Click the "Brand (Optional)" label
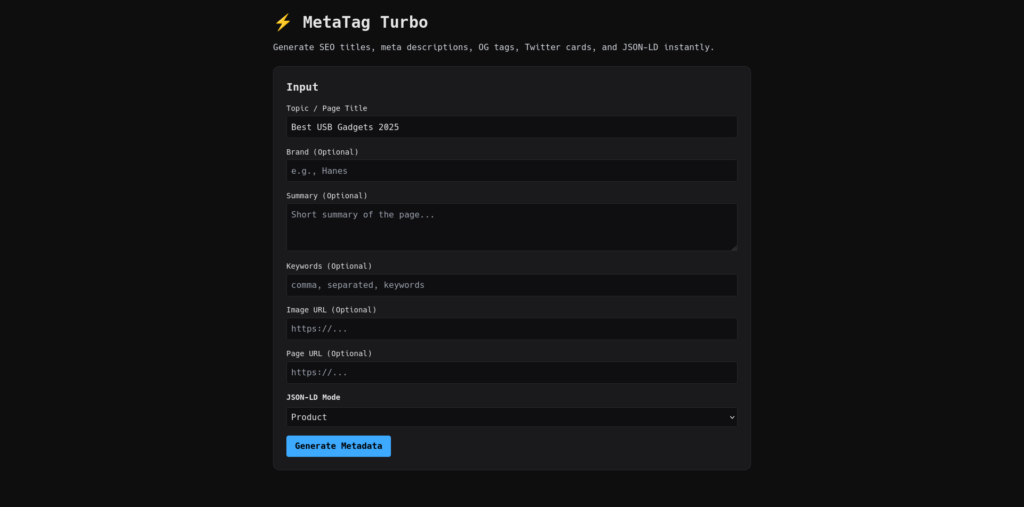This screenshot has width=1024, height=507. click(x=322, y=152)
